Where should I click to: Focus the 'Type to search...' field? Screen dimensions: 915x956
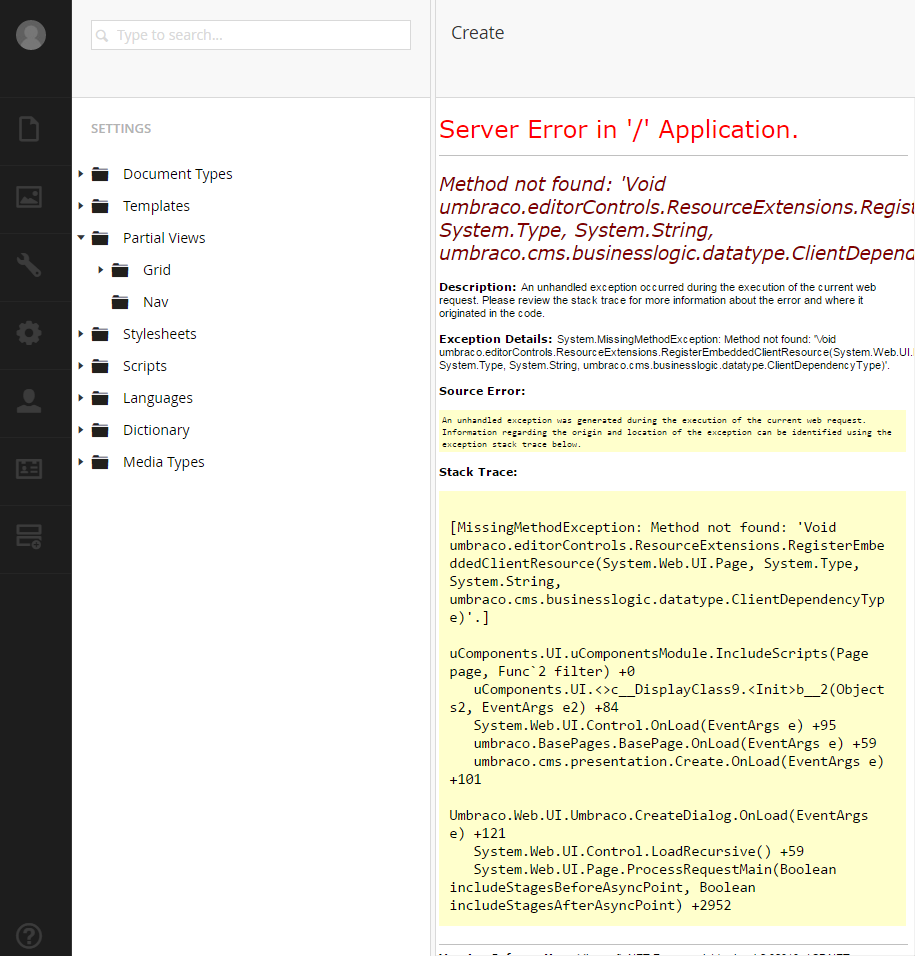pos(251,35)
